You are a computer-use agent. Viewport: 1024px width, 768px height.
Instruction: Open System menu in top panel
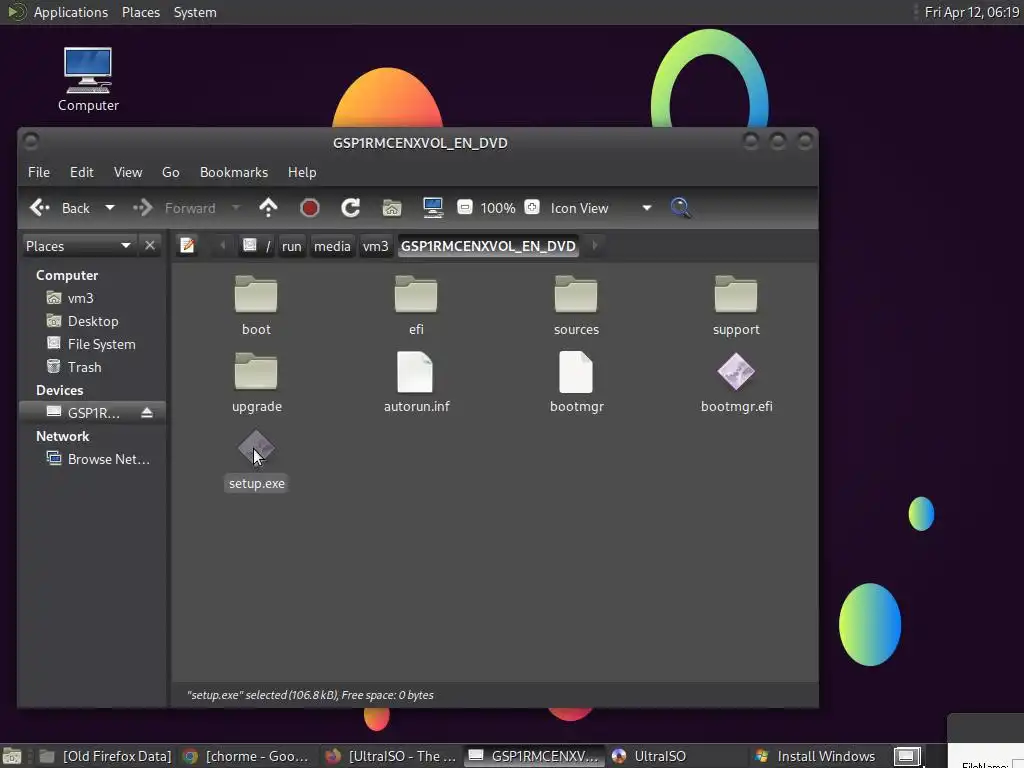pos(195,12)
